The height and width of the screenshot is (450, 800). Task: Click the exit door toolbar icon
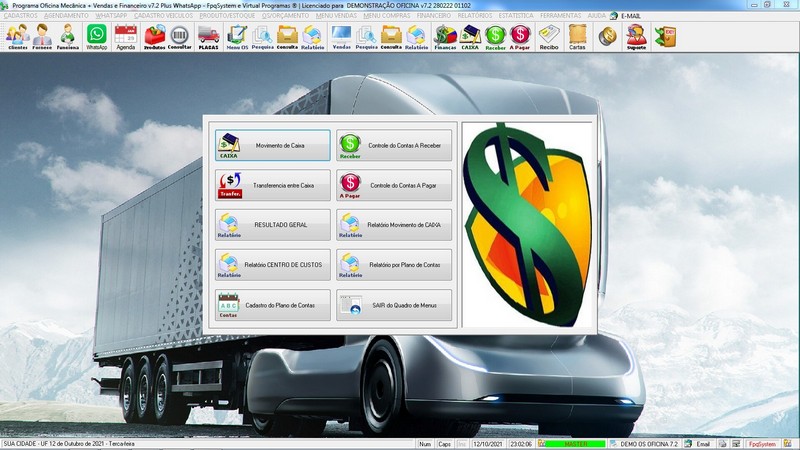(x=665, y=37)
